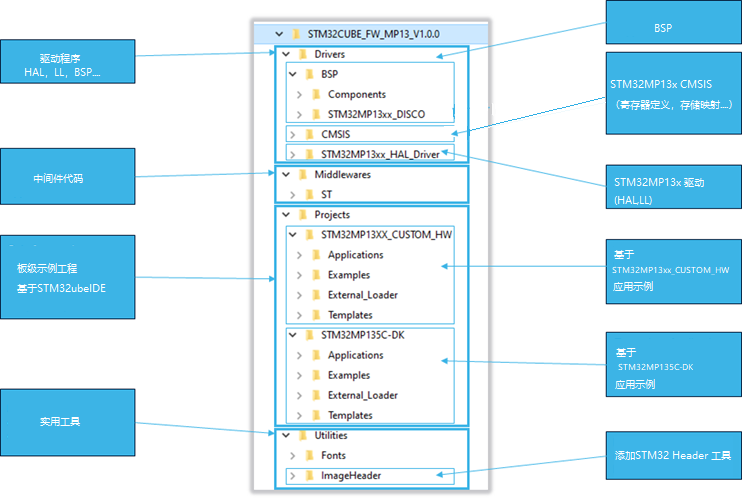The width and height of the screenshot is (742, 499).
Task: Select the STM32MP13xx_DISCO label
Action: pyautogui.click(x=376, y=114)
